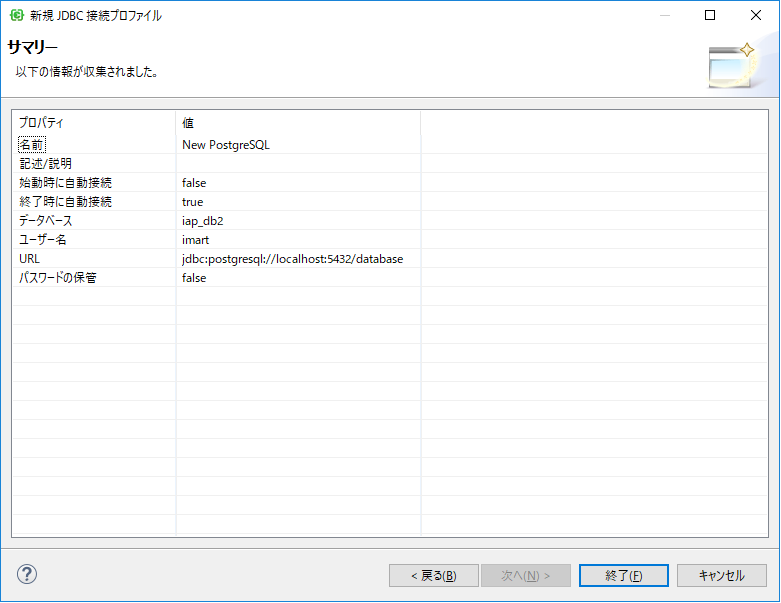Click the false value for 始動時に自動接続
781x603 pixels.
click(194, 183)
